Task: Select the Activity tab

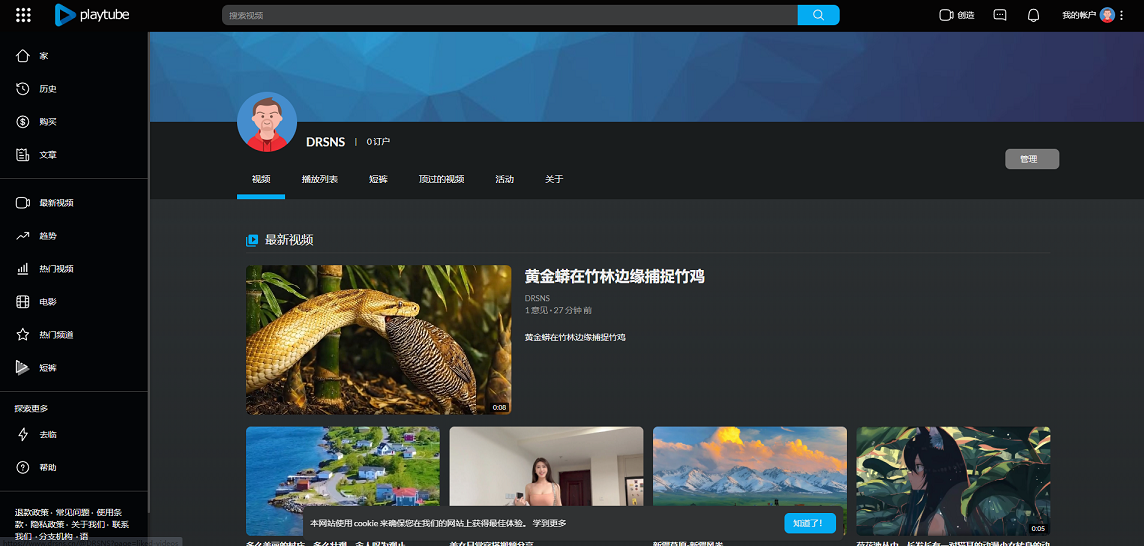Action: pos(504,179)
